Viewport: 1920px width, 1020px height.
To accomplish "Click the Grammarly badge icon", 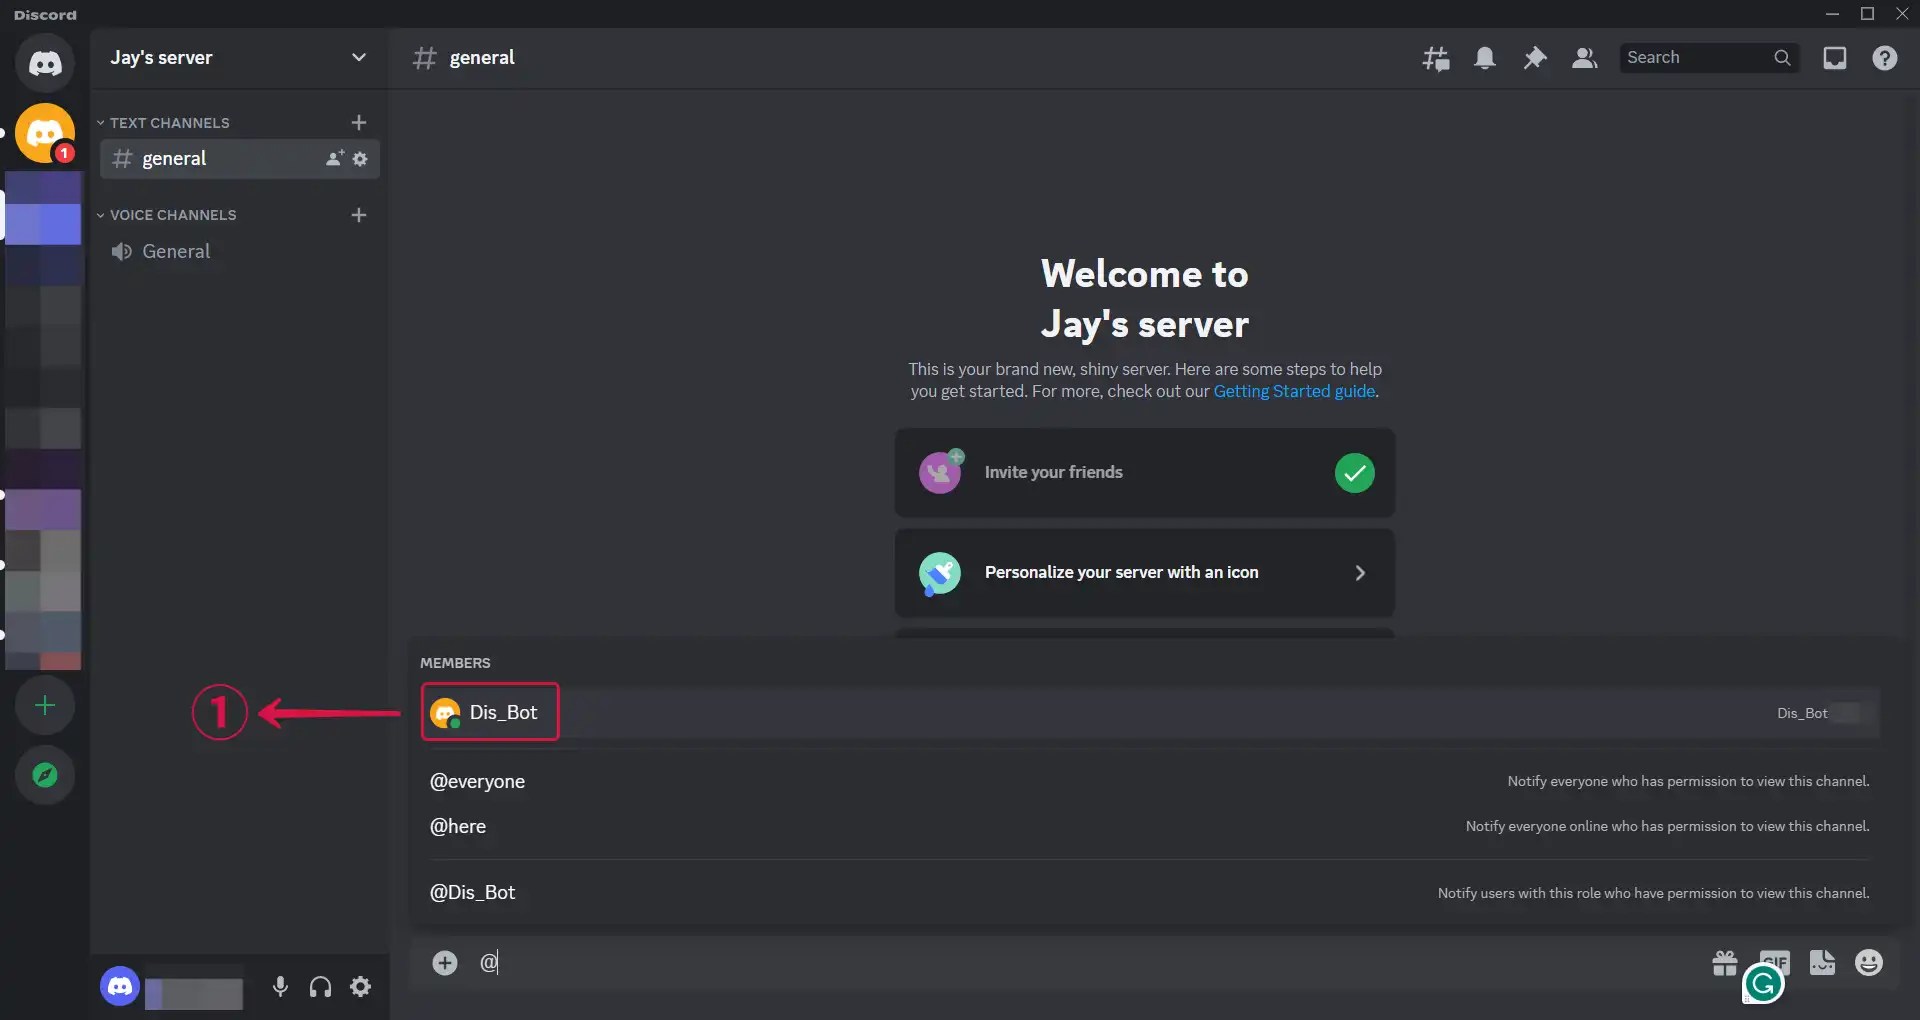I will (1764, 985).
